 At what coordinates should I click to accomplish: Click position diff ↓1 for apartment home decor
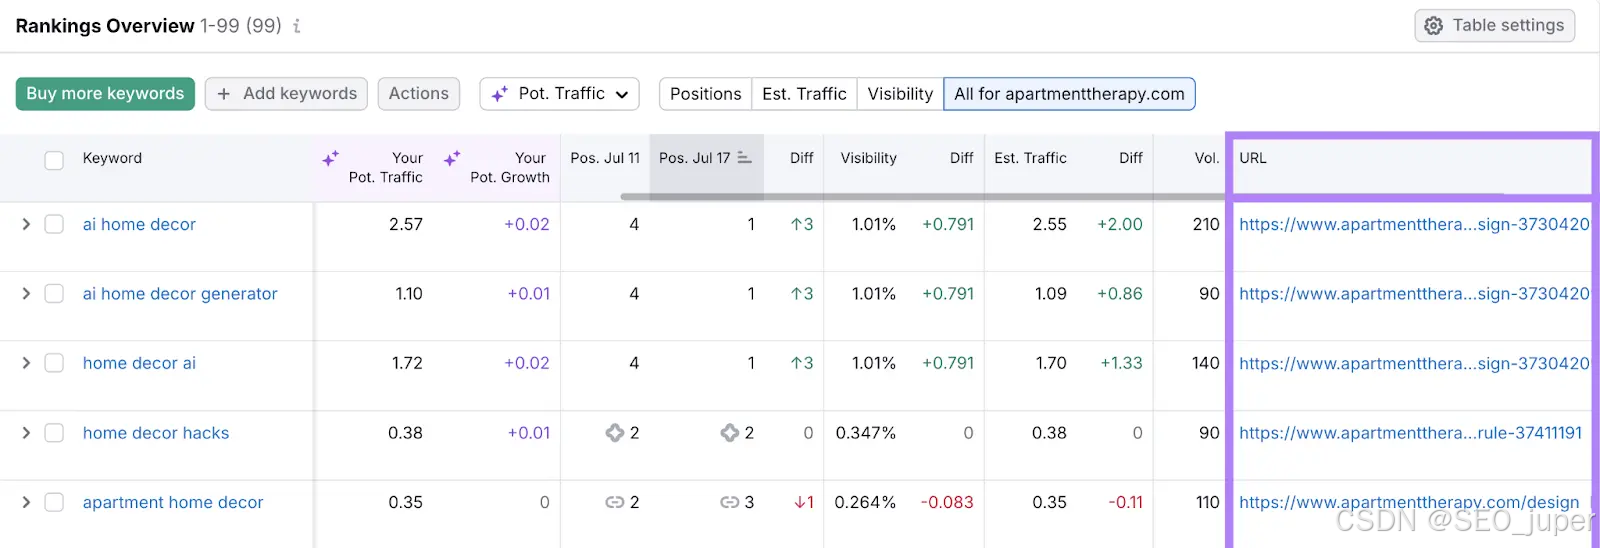click(804, 502)
